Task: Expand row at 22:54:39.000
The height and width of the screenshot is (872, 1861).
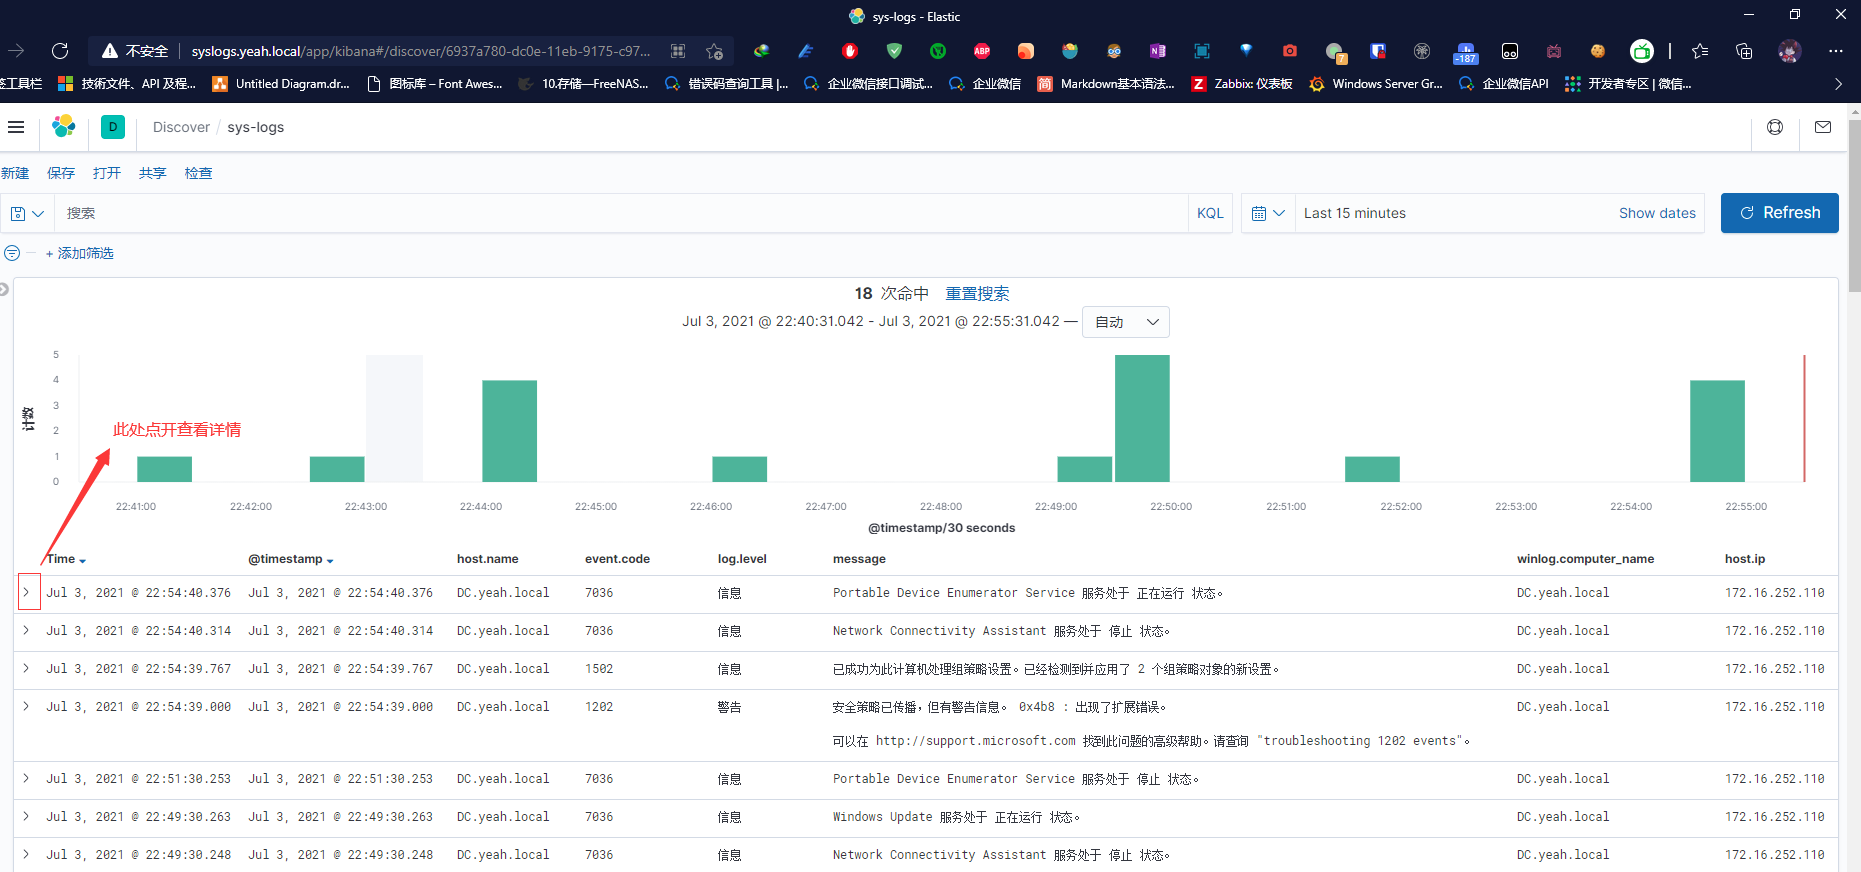Action: (x=27, y=706)
